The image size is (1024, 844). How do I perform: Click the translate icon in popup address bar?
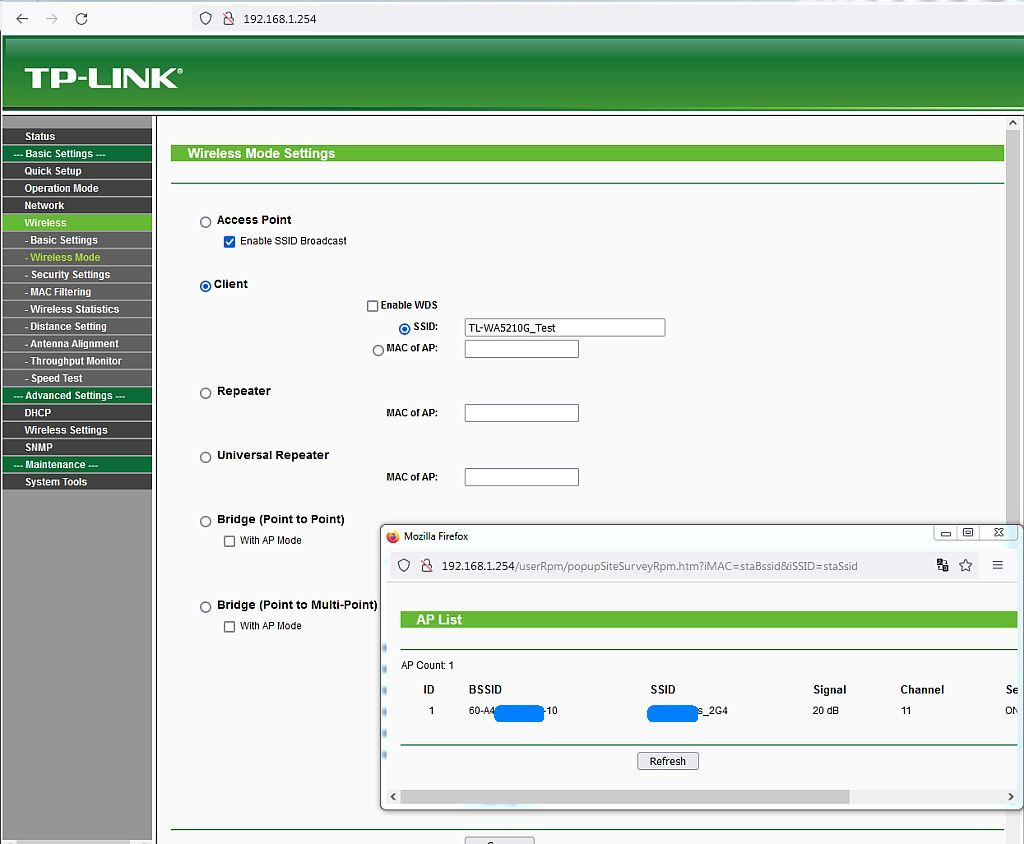click(x=942, y=565)
